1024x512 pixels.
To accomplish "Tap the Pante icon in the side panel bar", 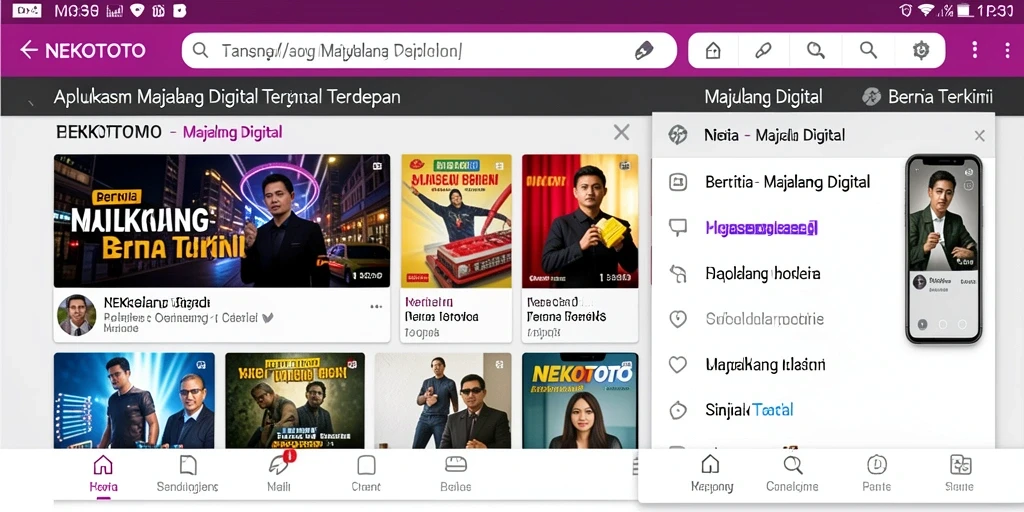I will (876, 473).
